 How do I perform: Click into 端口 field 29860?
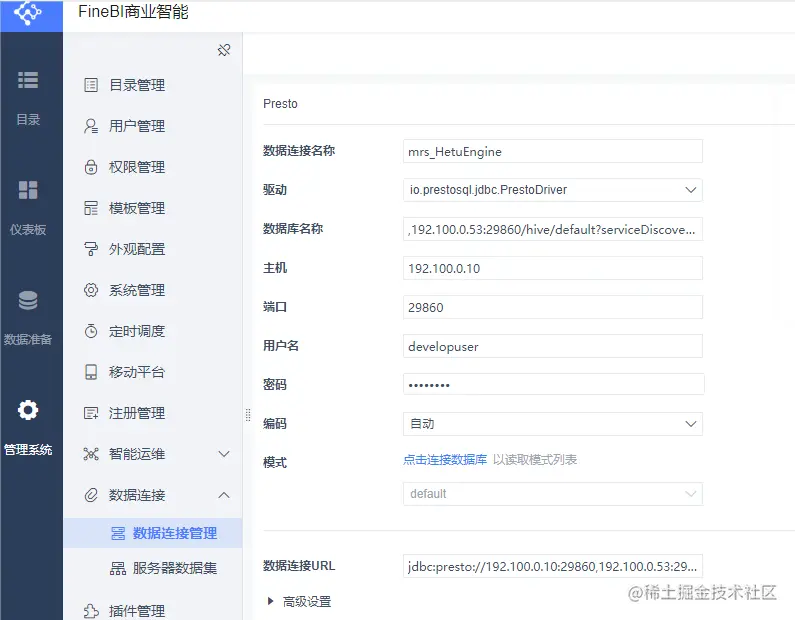point(553,307)
